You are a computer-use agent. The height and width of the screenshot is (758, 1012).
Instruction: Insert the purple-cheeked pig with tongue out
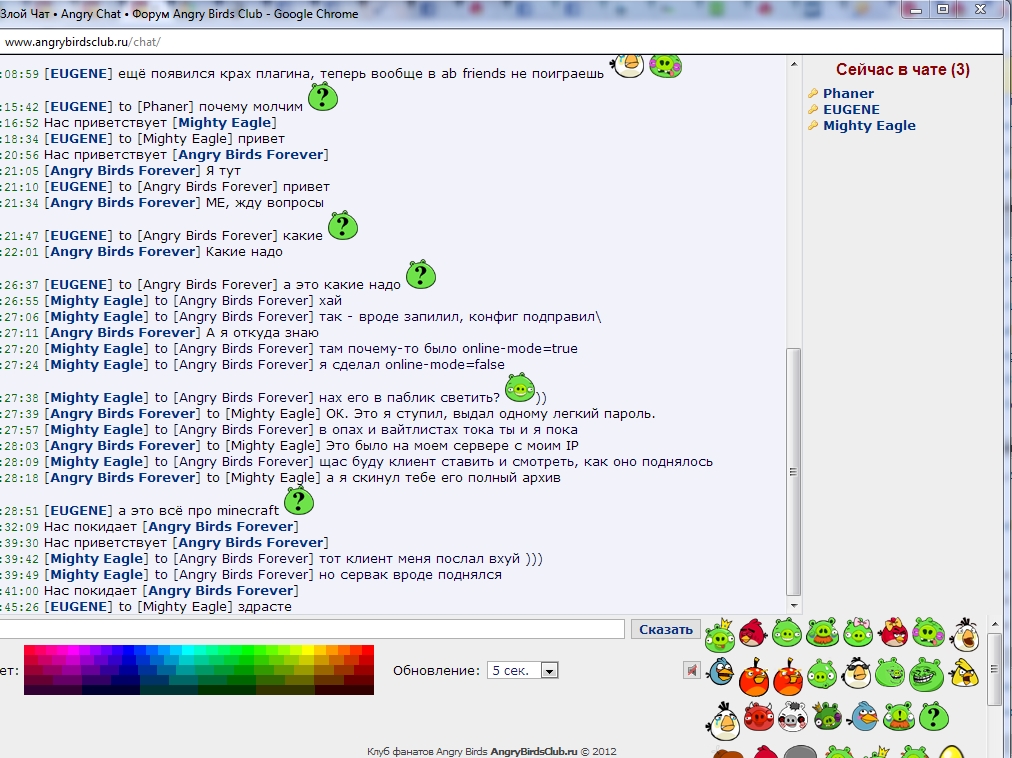pyautogui.click(x=929, y=633)
